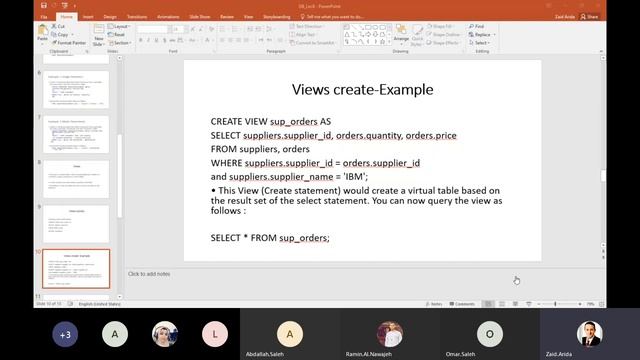Expand the shapes gallery more arrow
The width and height of the screenshot is (640, 360).
pos(389,42)
